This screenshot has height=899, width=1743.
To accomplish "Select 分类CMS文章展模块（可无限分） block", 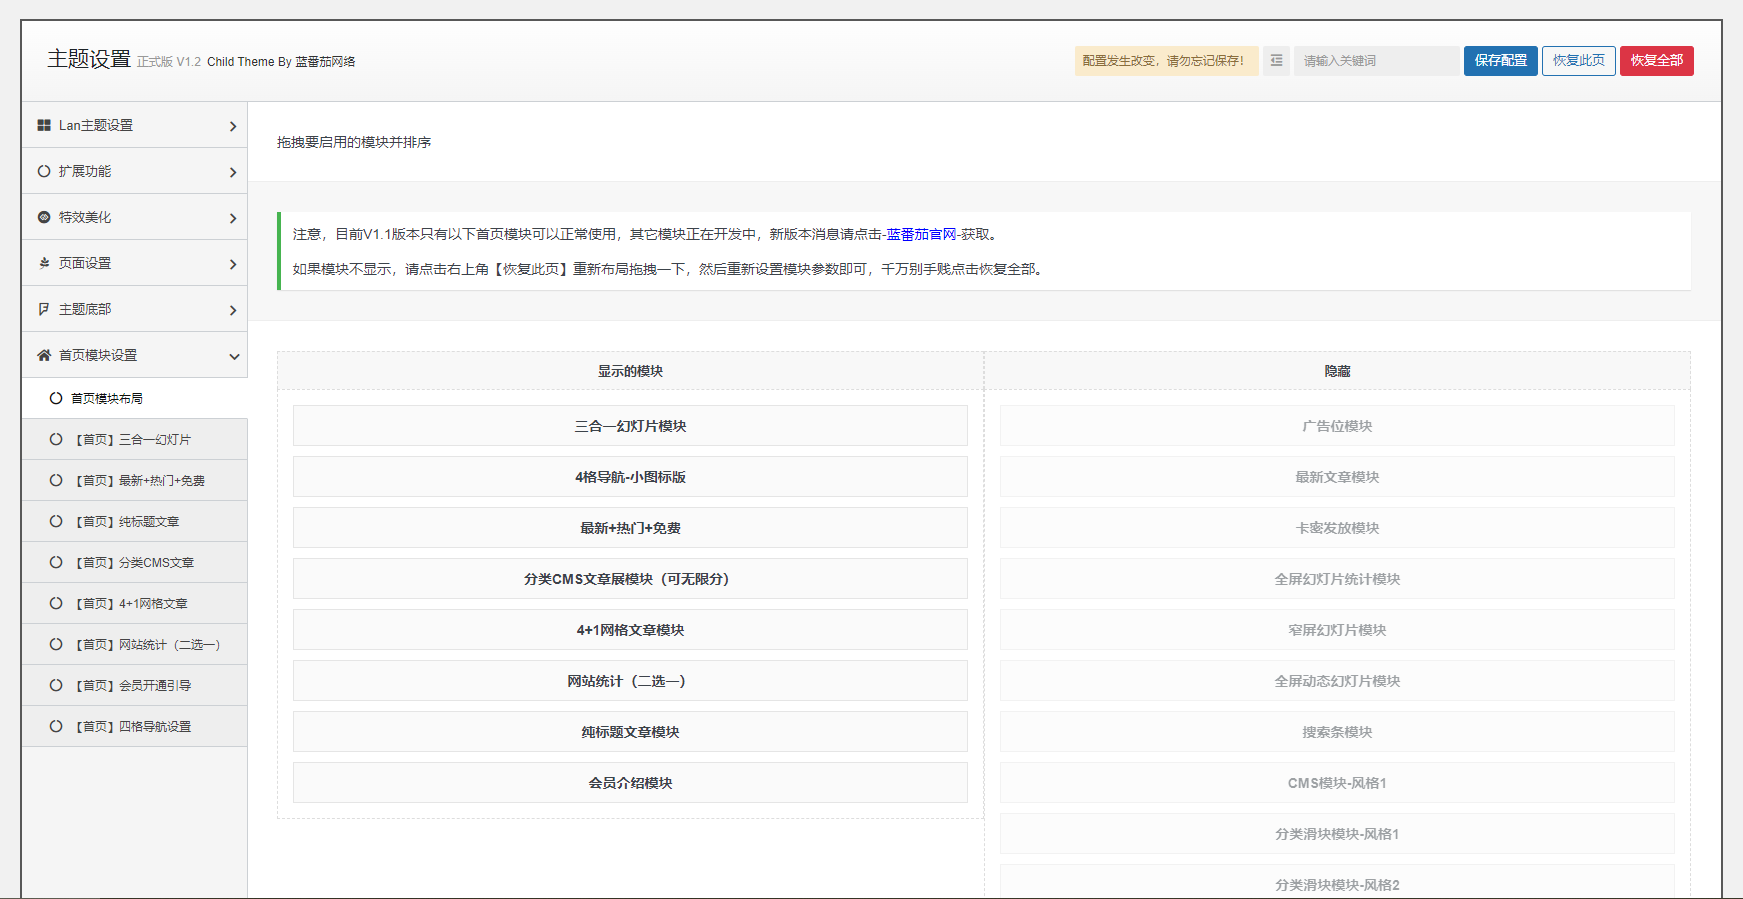I will [x=630, y=579].
